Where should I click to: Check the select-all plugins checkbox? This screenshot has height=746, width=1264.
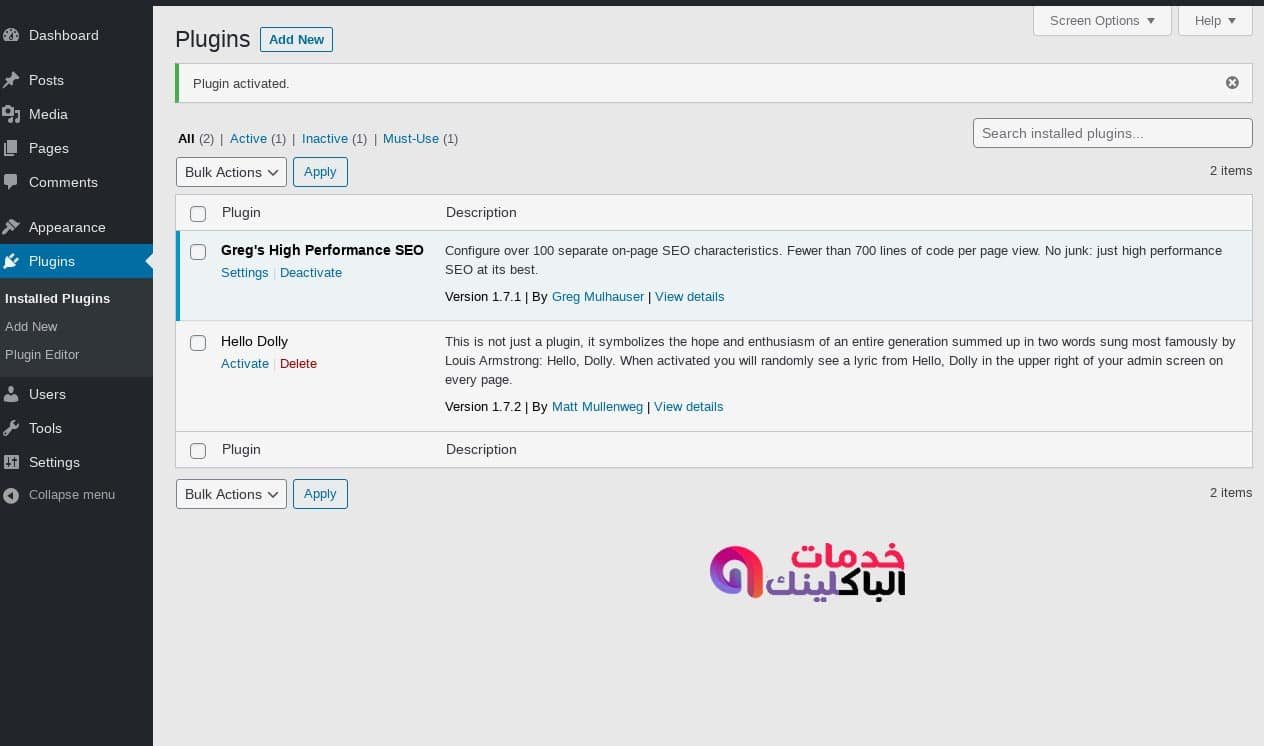pos(197,213)
